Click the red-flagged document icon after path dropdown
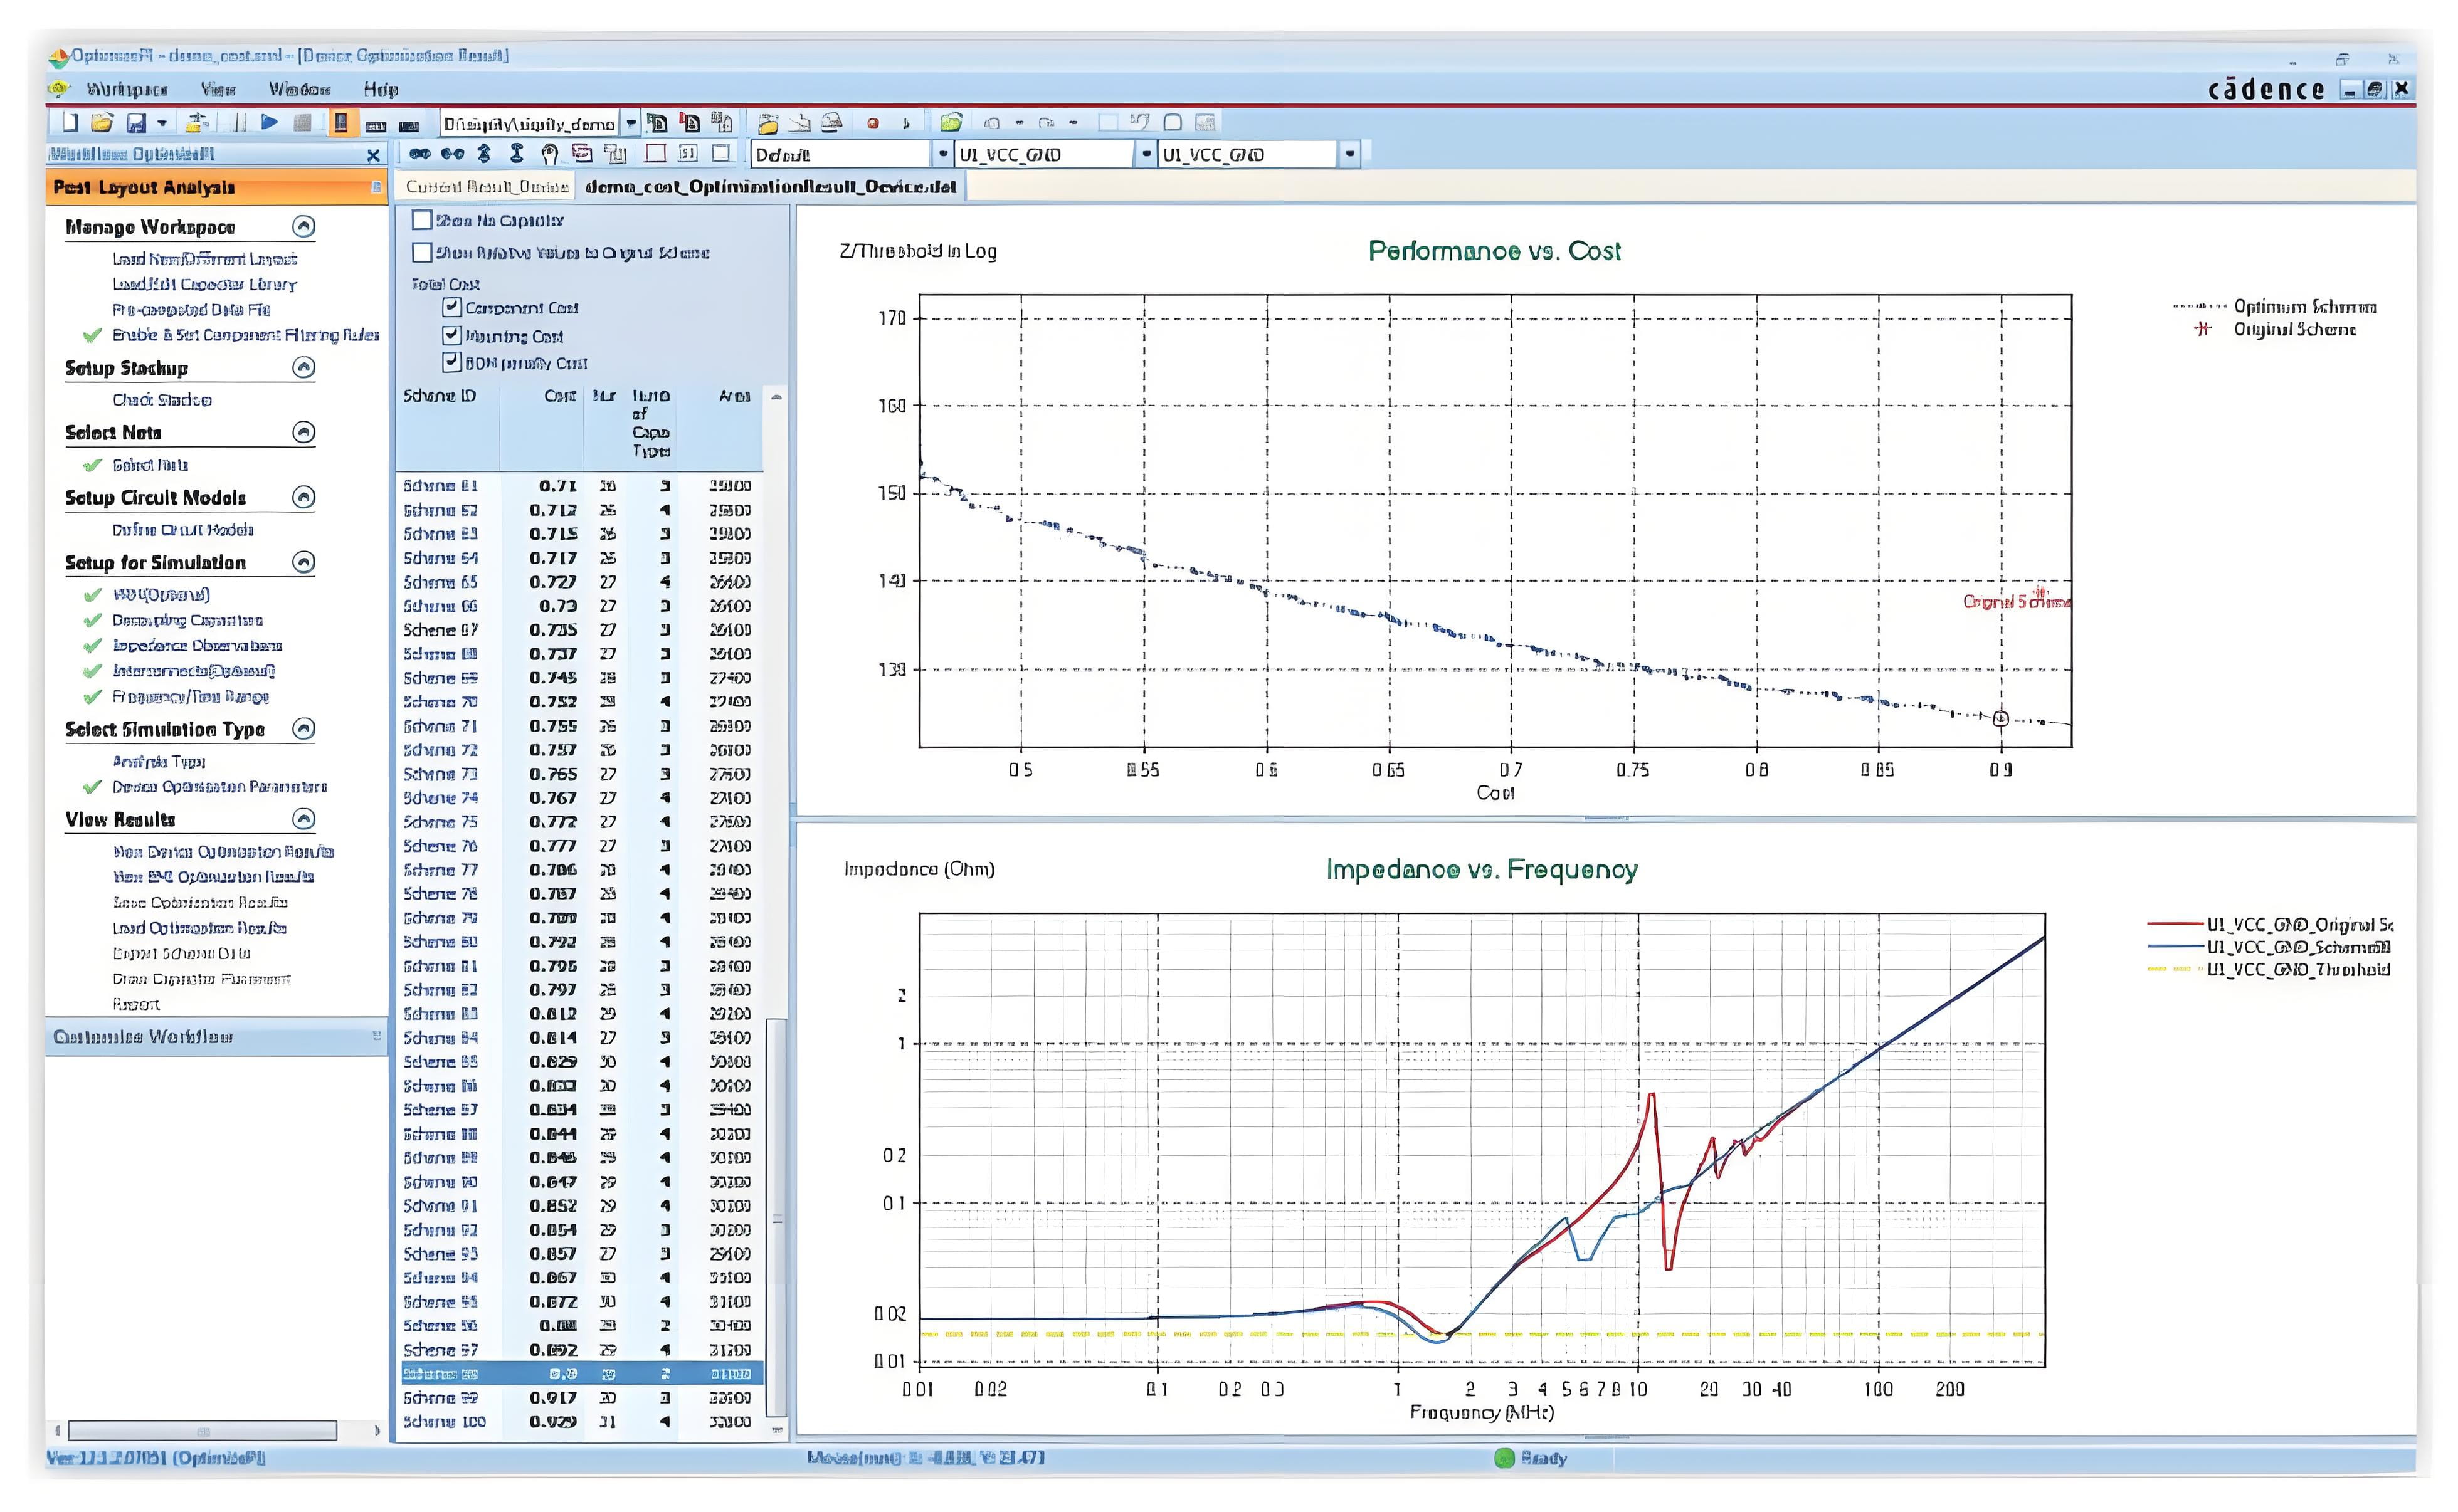 click(690, 123)
